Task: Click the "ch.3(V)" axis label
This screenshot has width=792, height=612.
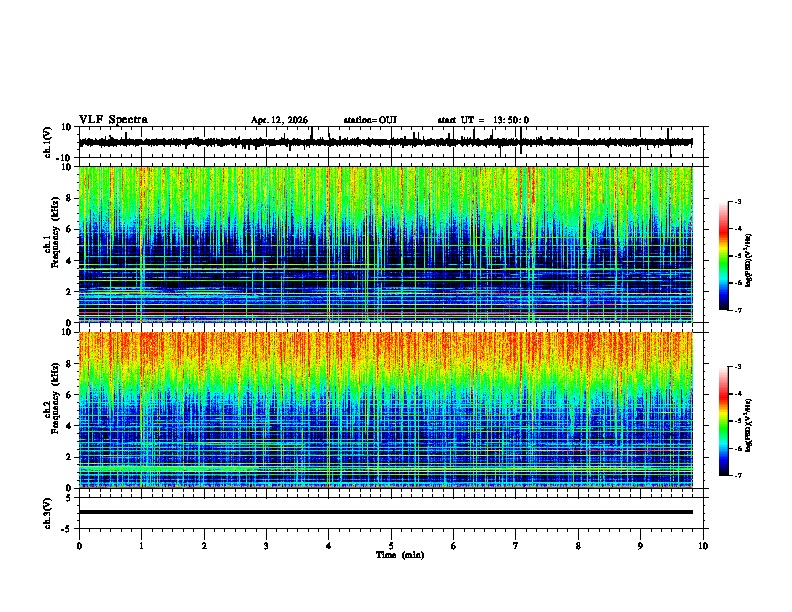Action: (48, 513)
